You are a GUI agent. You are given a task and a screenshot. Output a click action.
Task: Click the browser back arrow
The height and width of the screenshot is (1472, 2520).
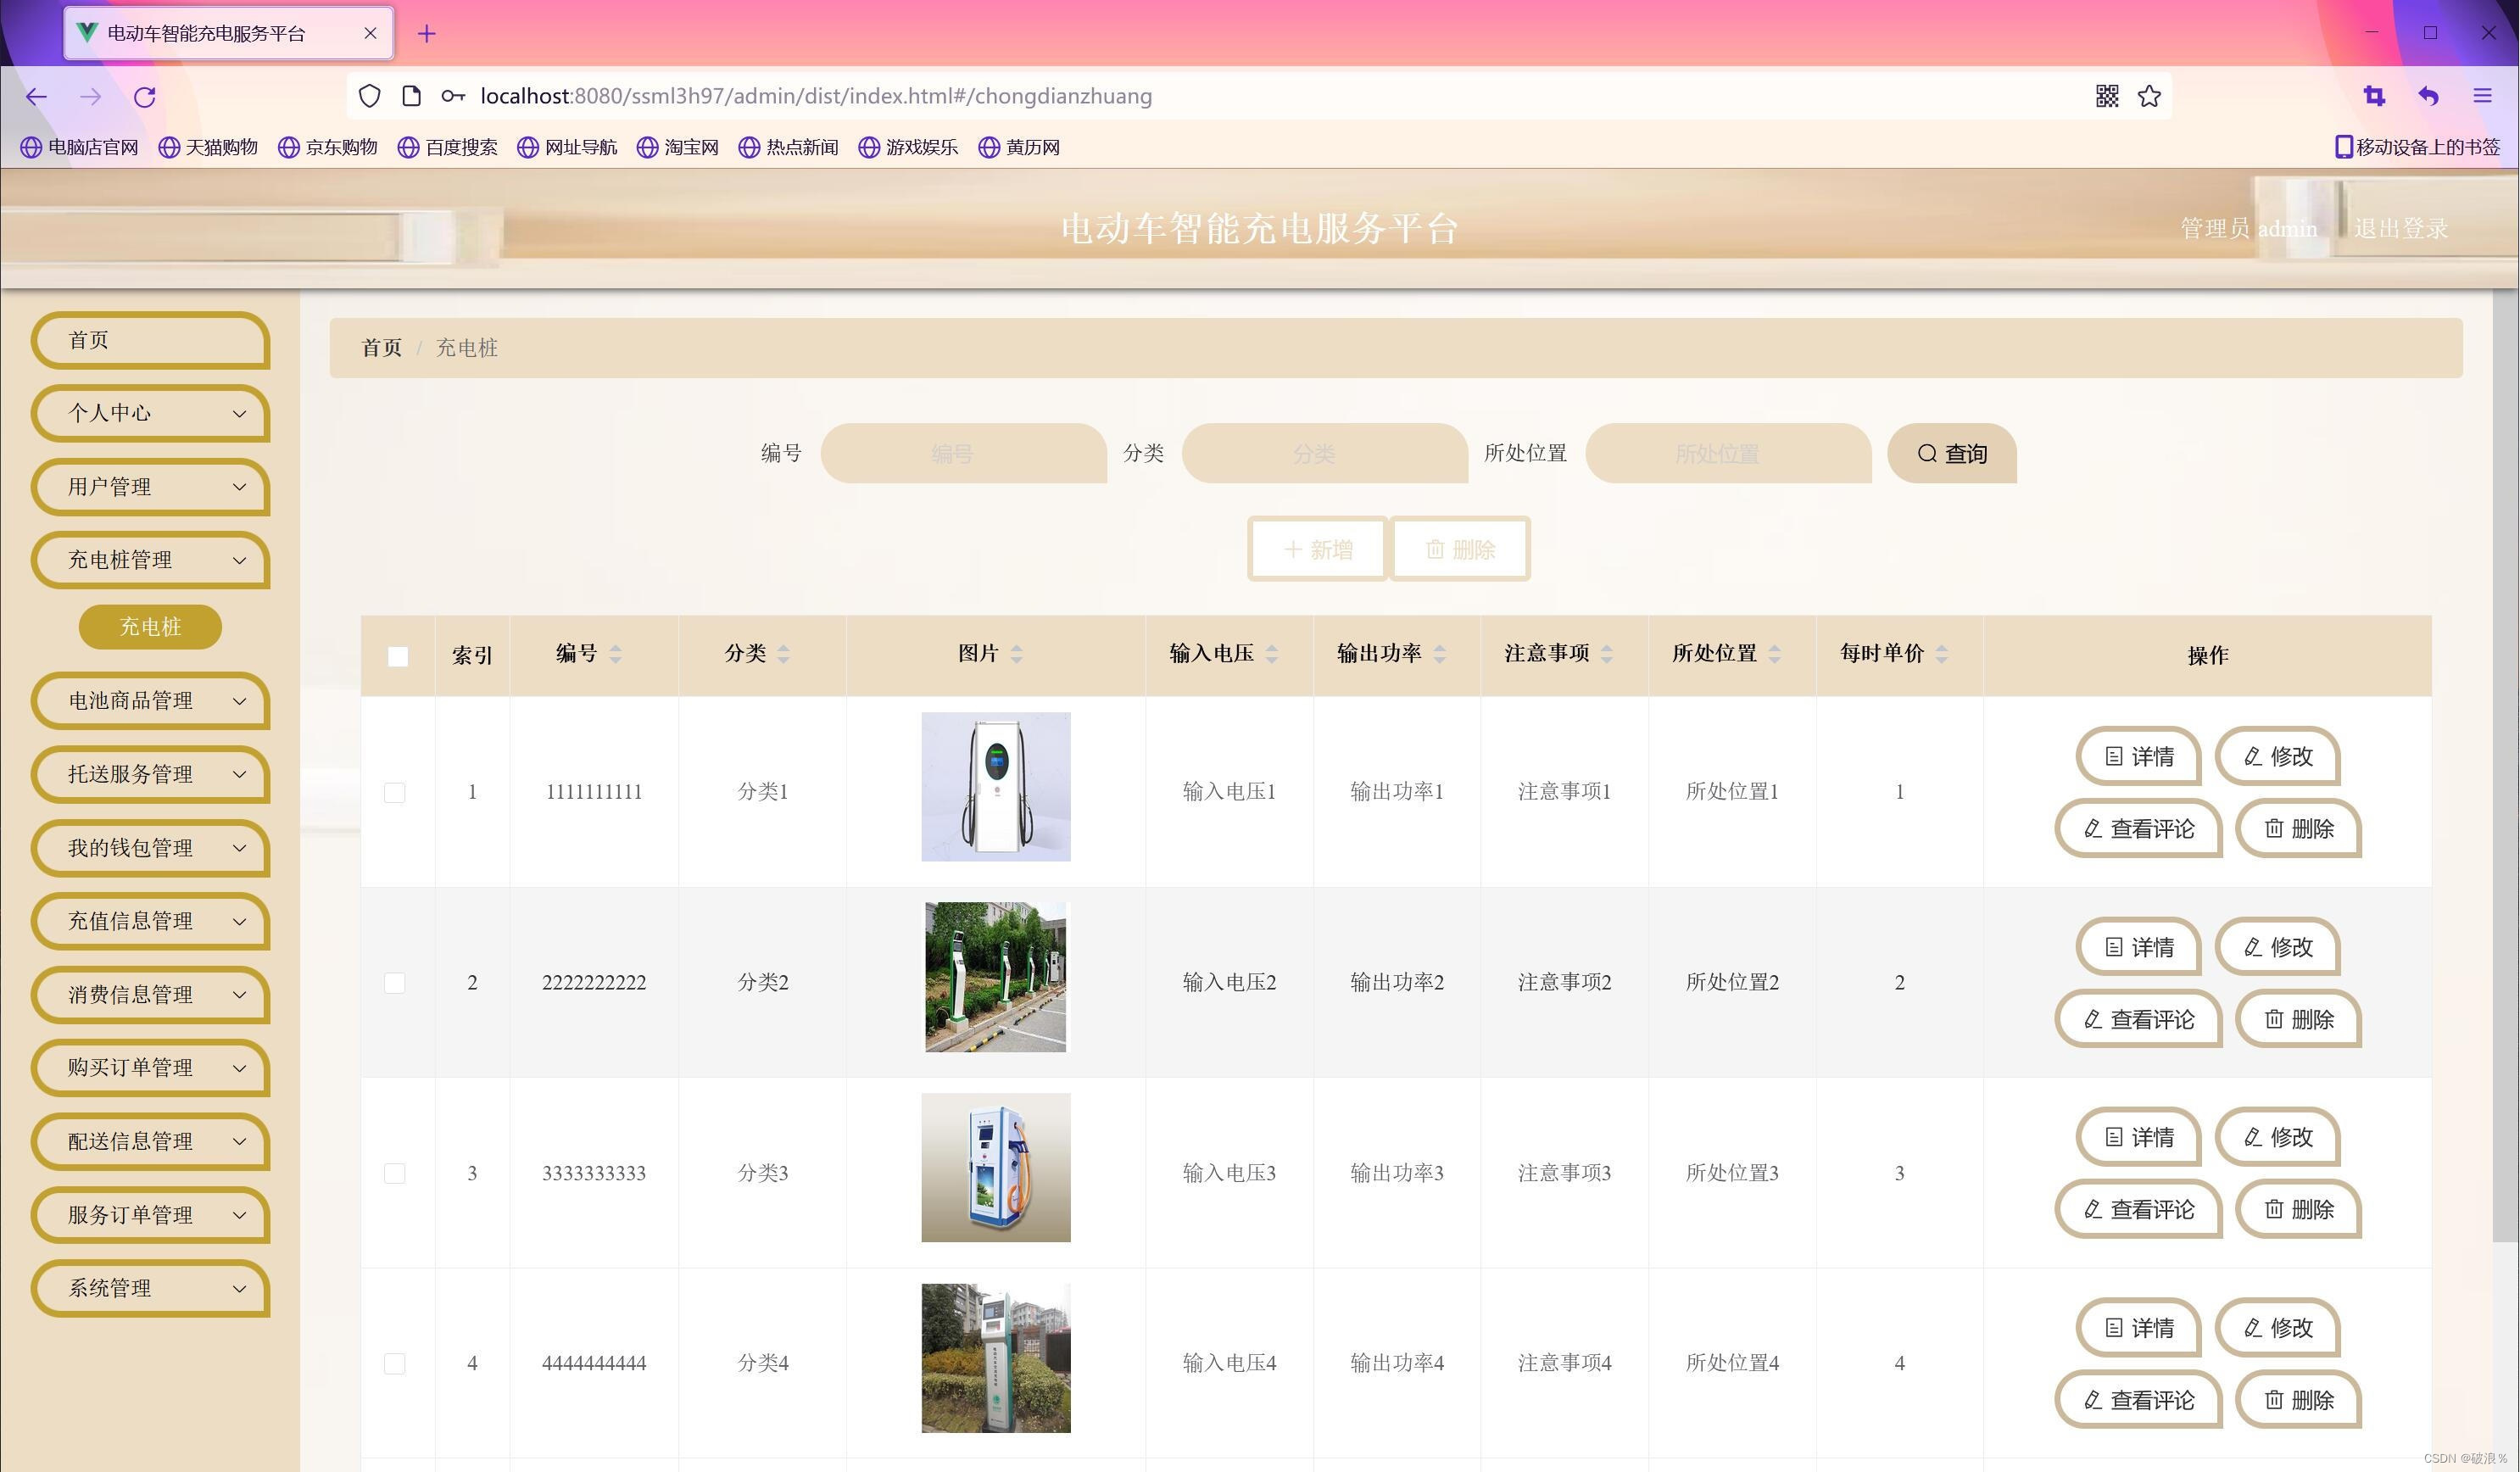click(x=37, y=96)
